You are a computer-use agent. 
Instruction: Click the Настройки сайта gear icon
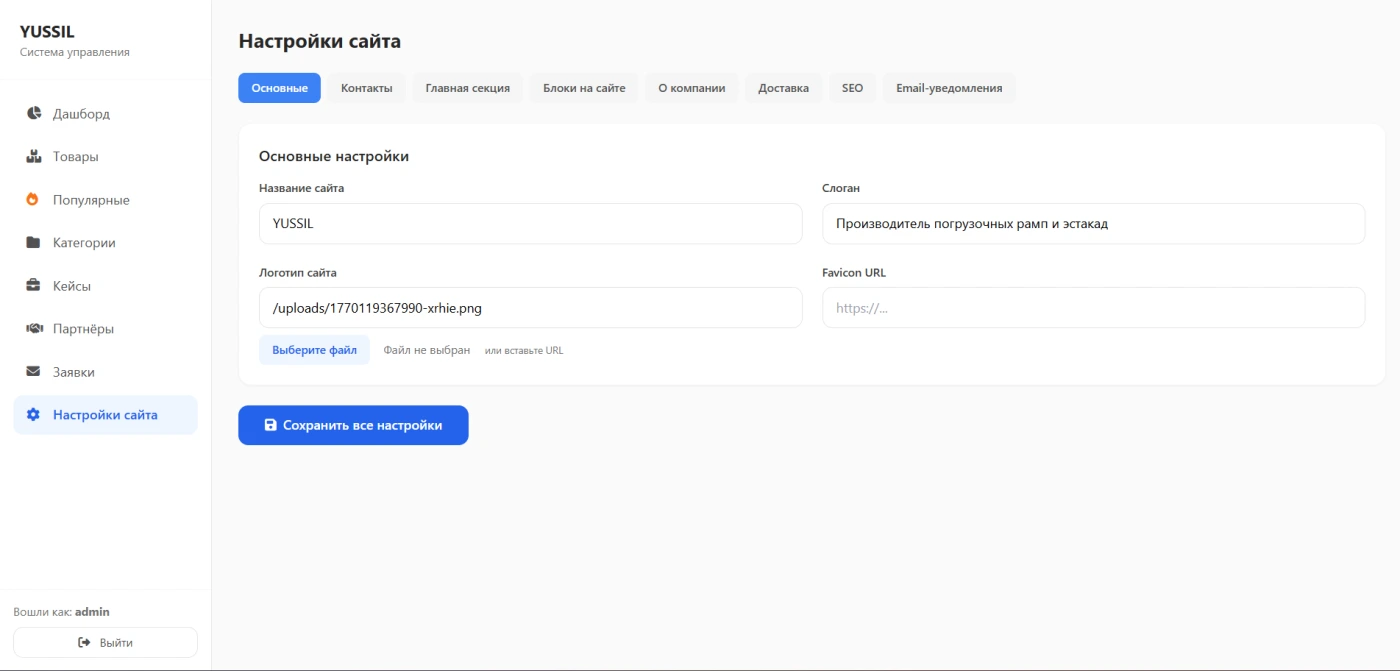click(33, 414)
